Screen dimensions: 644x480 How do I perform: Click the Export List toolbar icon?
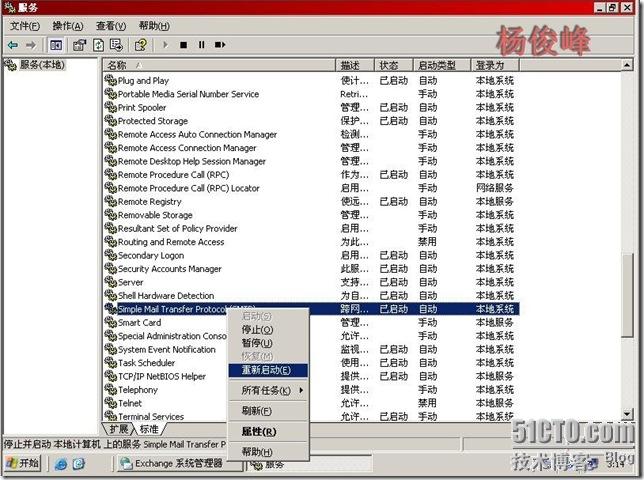click(117, 45)
